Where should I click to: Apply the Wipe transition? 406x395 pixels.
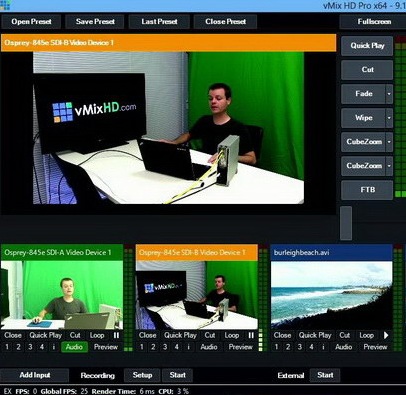tap(363, 118)
